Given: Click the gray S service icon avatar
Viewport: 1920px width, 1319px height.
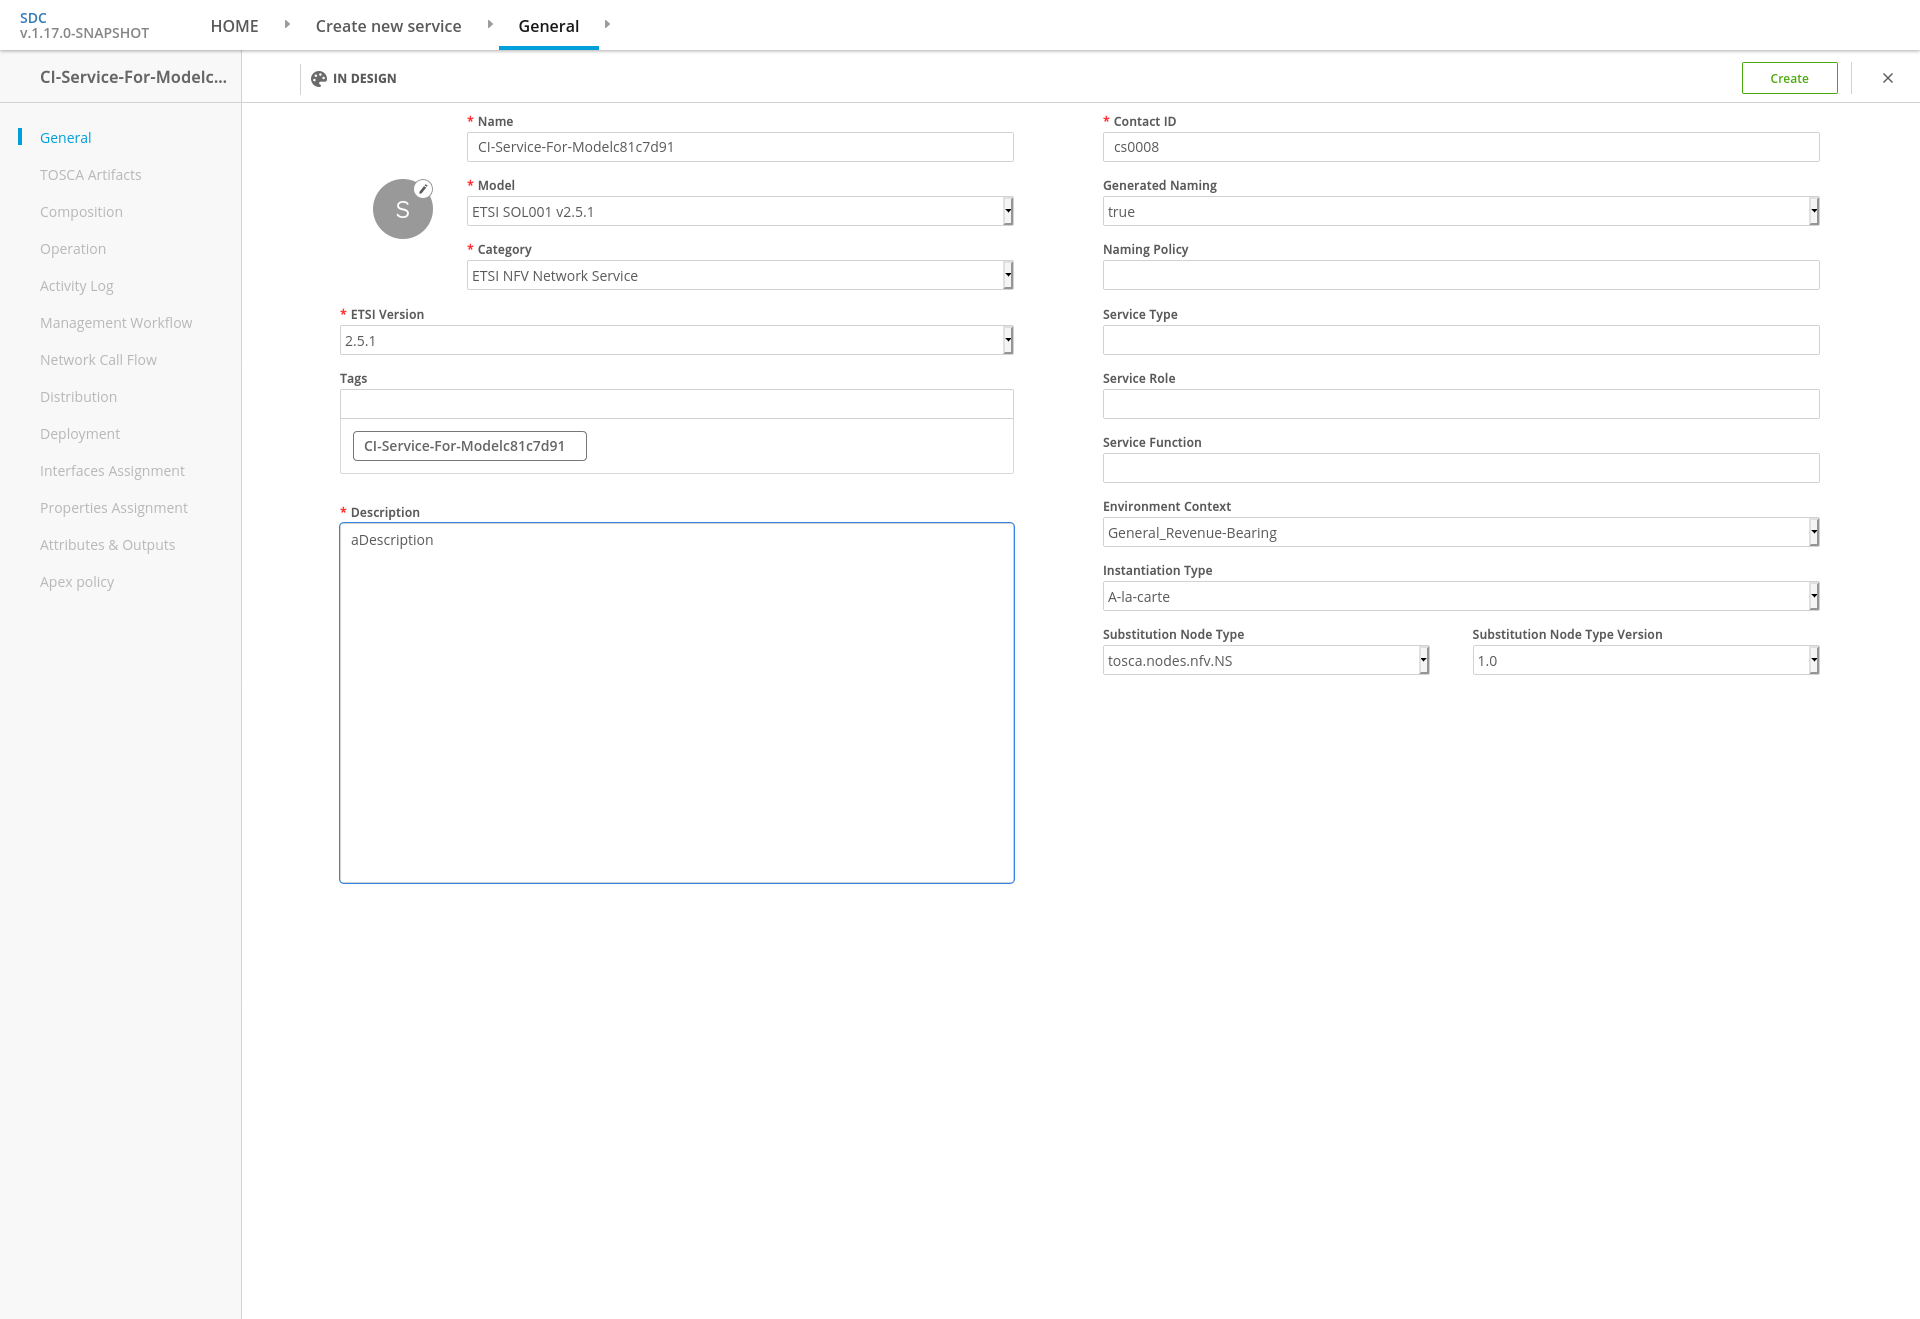Looking at the screenshot, I should 402,209.
